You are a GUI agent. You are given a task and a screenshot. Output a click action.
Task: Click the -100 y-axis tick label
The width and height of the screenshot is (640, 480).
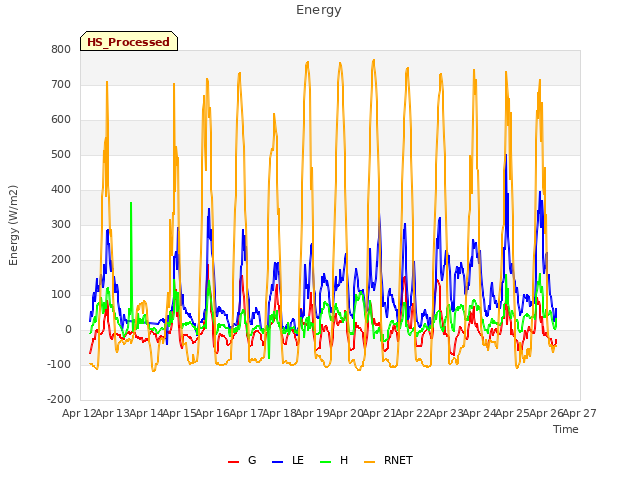(59, 364)
